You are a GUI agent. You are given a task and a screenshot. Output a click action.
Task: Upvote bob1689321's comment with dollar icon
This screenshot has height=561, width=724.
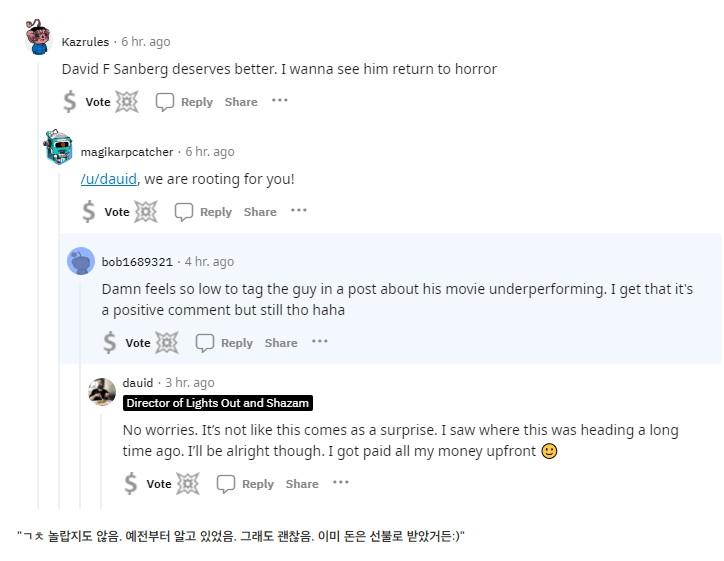tap(109, 343)
